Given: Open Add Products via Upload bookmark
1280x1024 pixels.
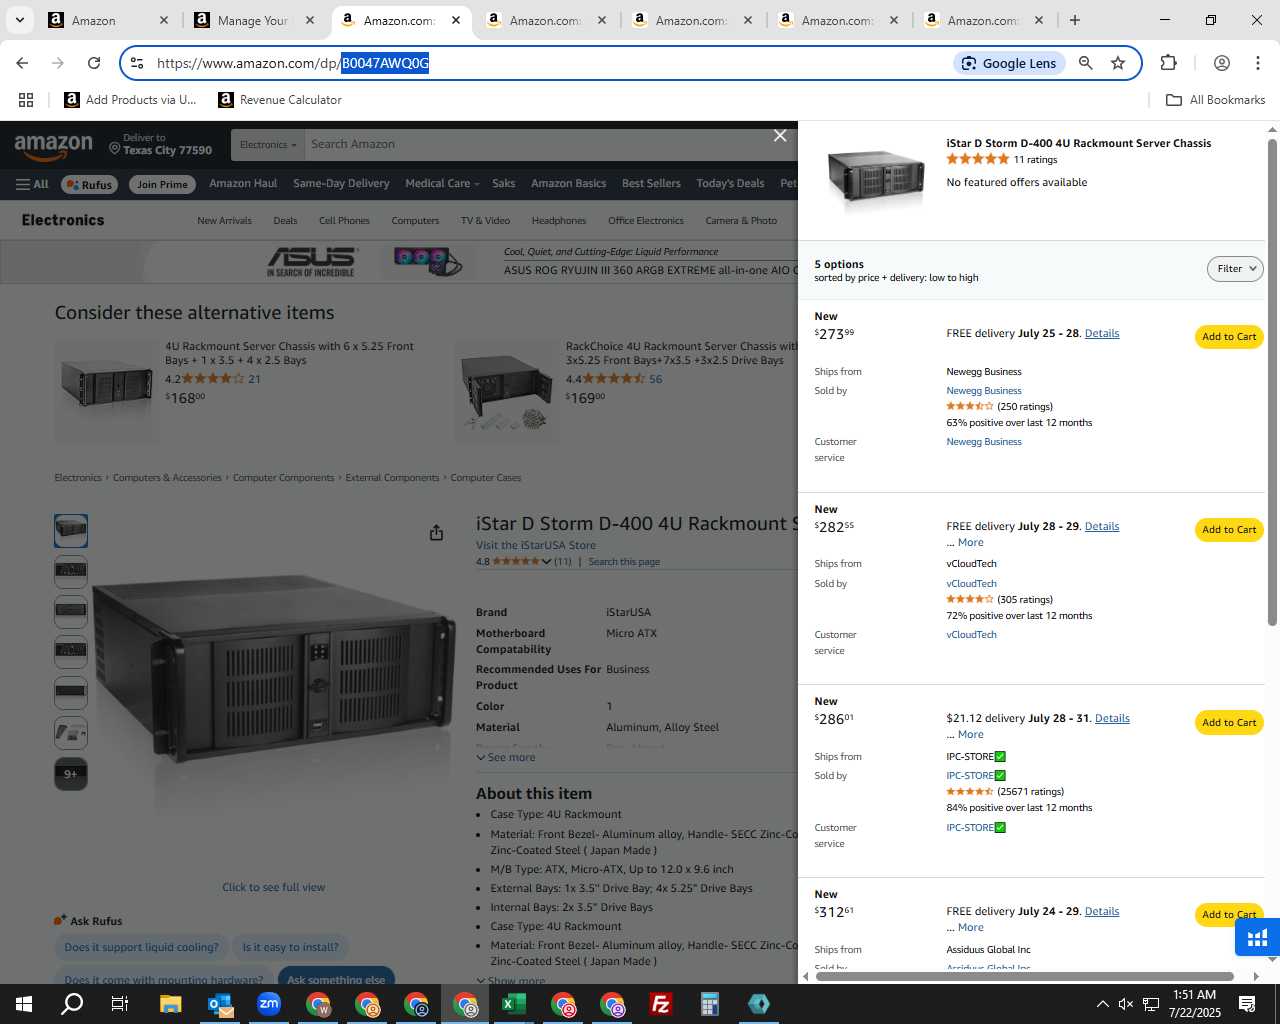Looking at the screenshot, I should pyautogui.click(x=130, y=100).
